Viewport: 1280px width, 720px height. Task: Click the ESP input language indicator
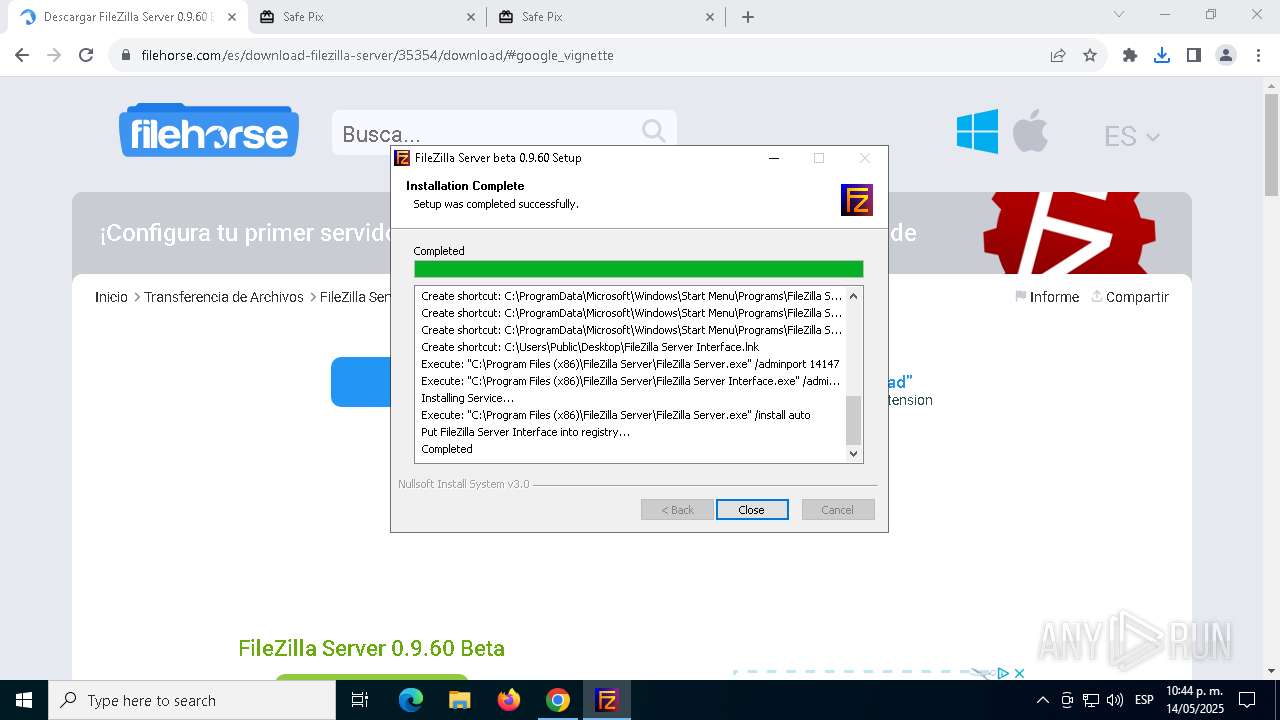pos(1144,700)
